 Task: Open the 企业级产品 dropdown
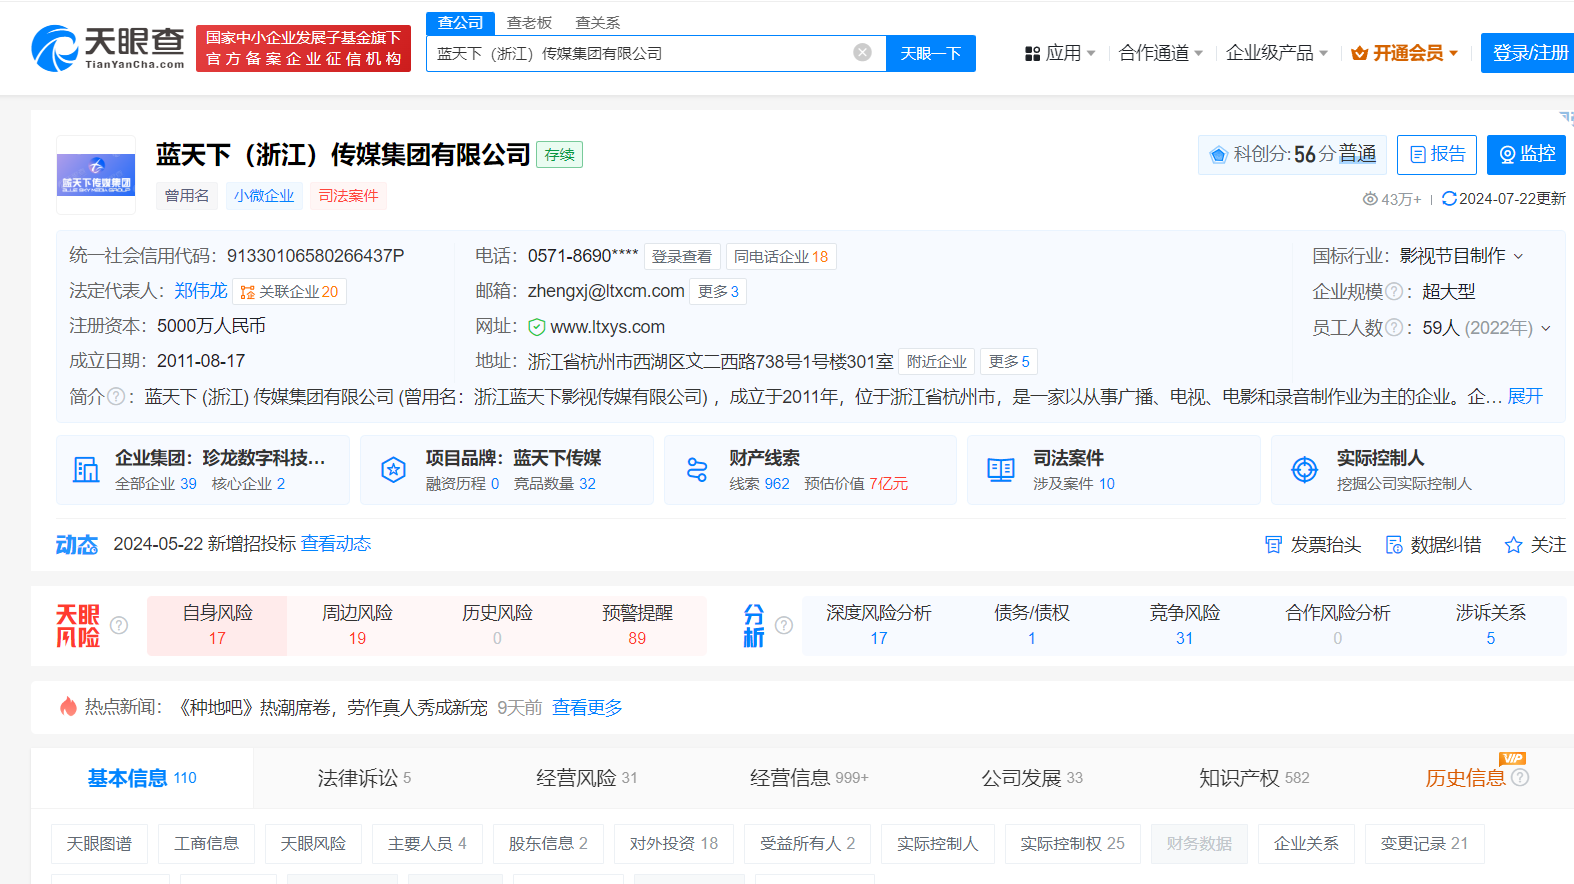pos(1276,53)
